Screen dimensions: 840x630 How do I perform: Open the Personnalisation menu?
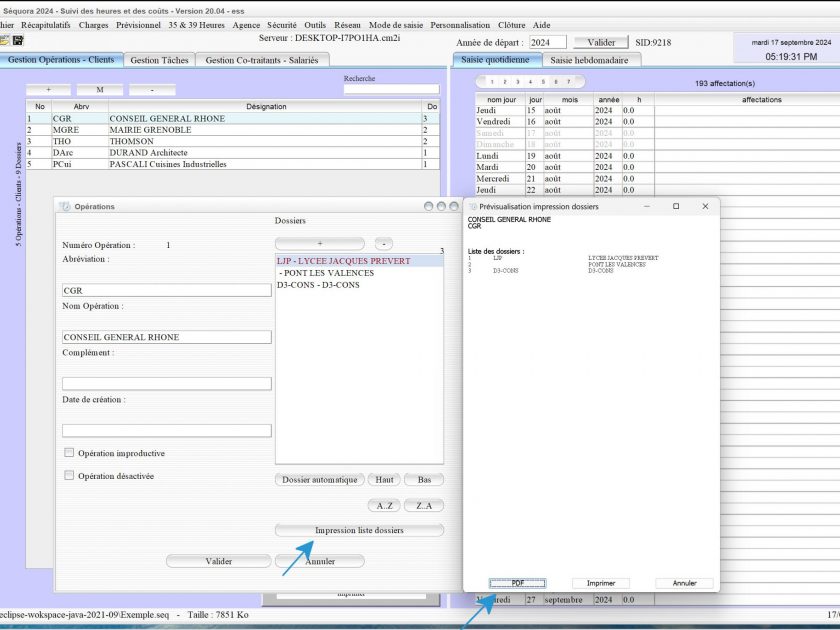[x=460, y=25]
